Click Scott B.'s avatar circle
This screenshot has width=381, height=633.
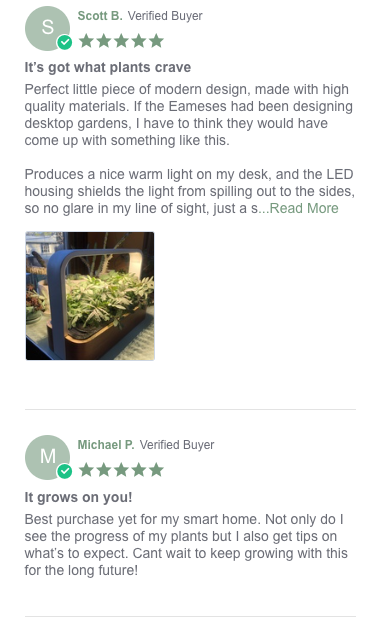(x=47, y=28)
